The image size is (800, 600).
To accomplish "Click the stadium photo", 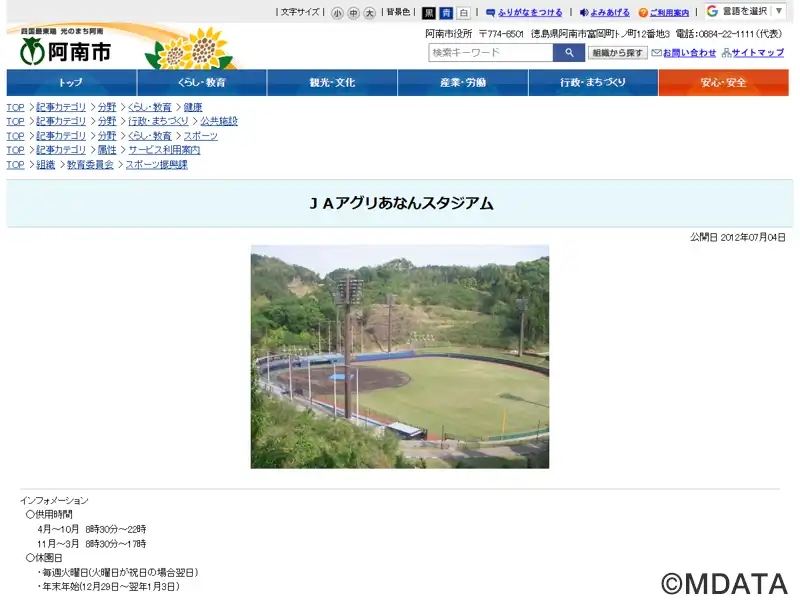I will (400, 357).
